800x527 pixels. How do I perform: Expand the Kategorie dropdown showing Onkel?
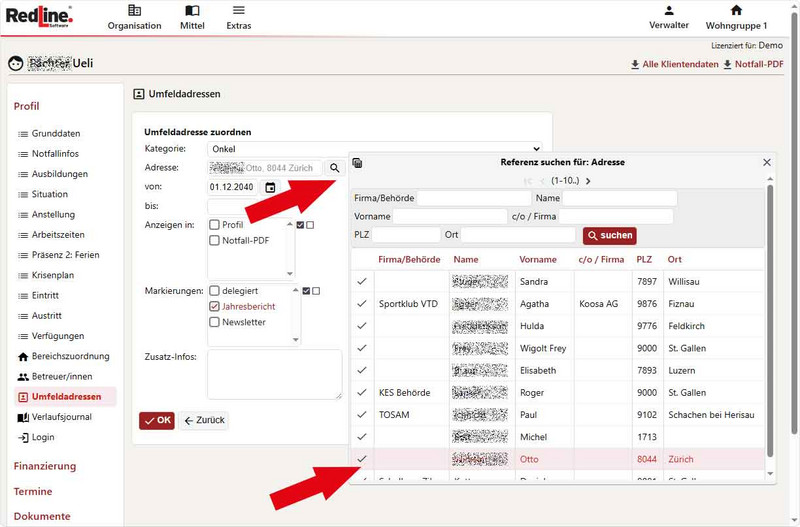[x=375, y=149]
